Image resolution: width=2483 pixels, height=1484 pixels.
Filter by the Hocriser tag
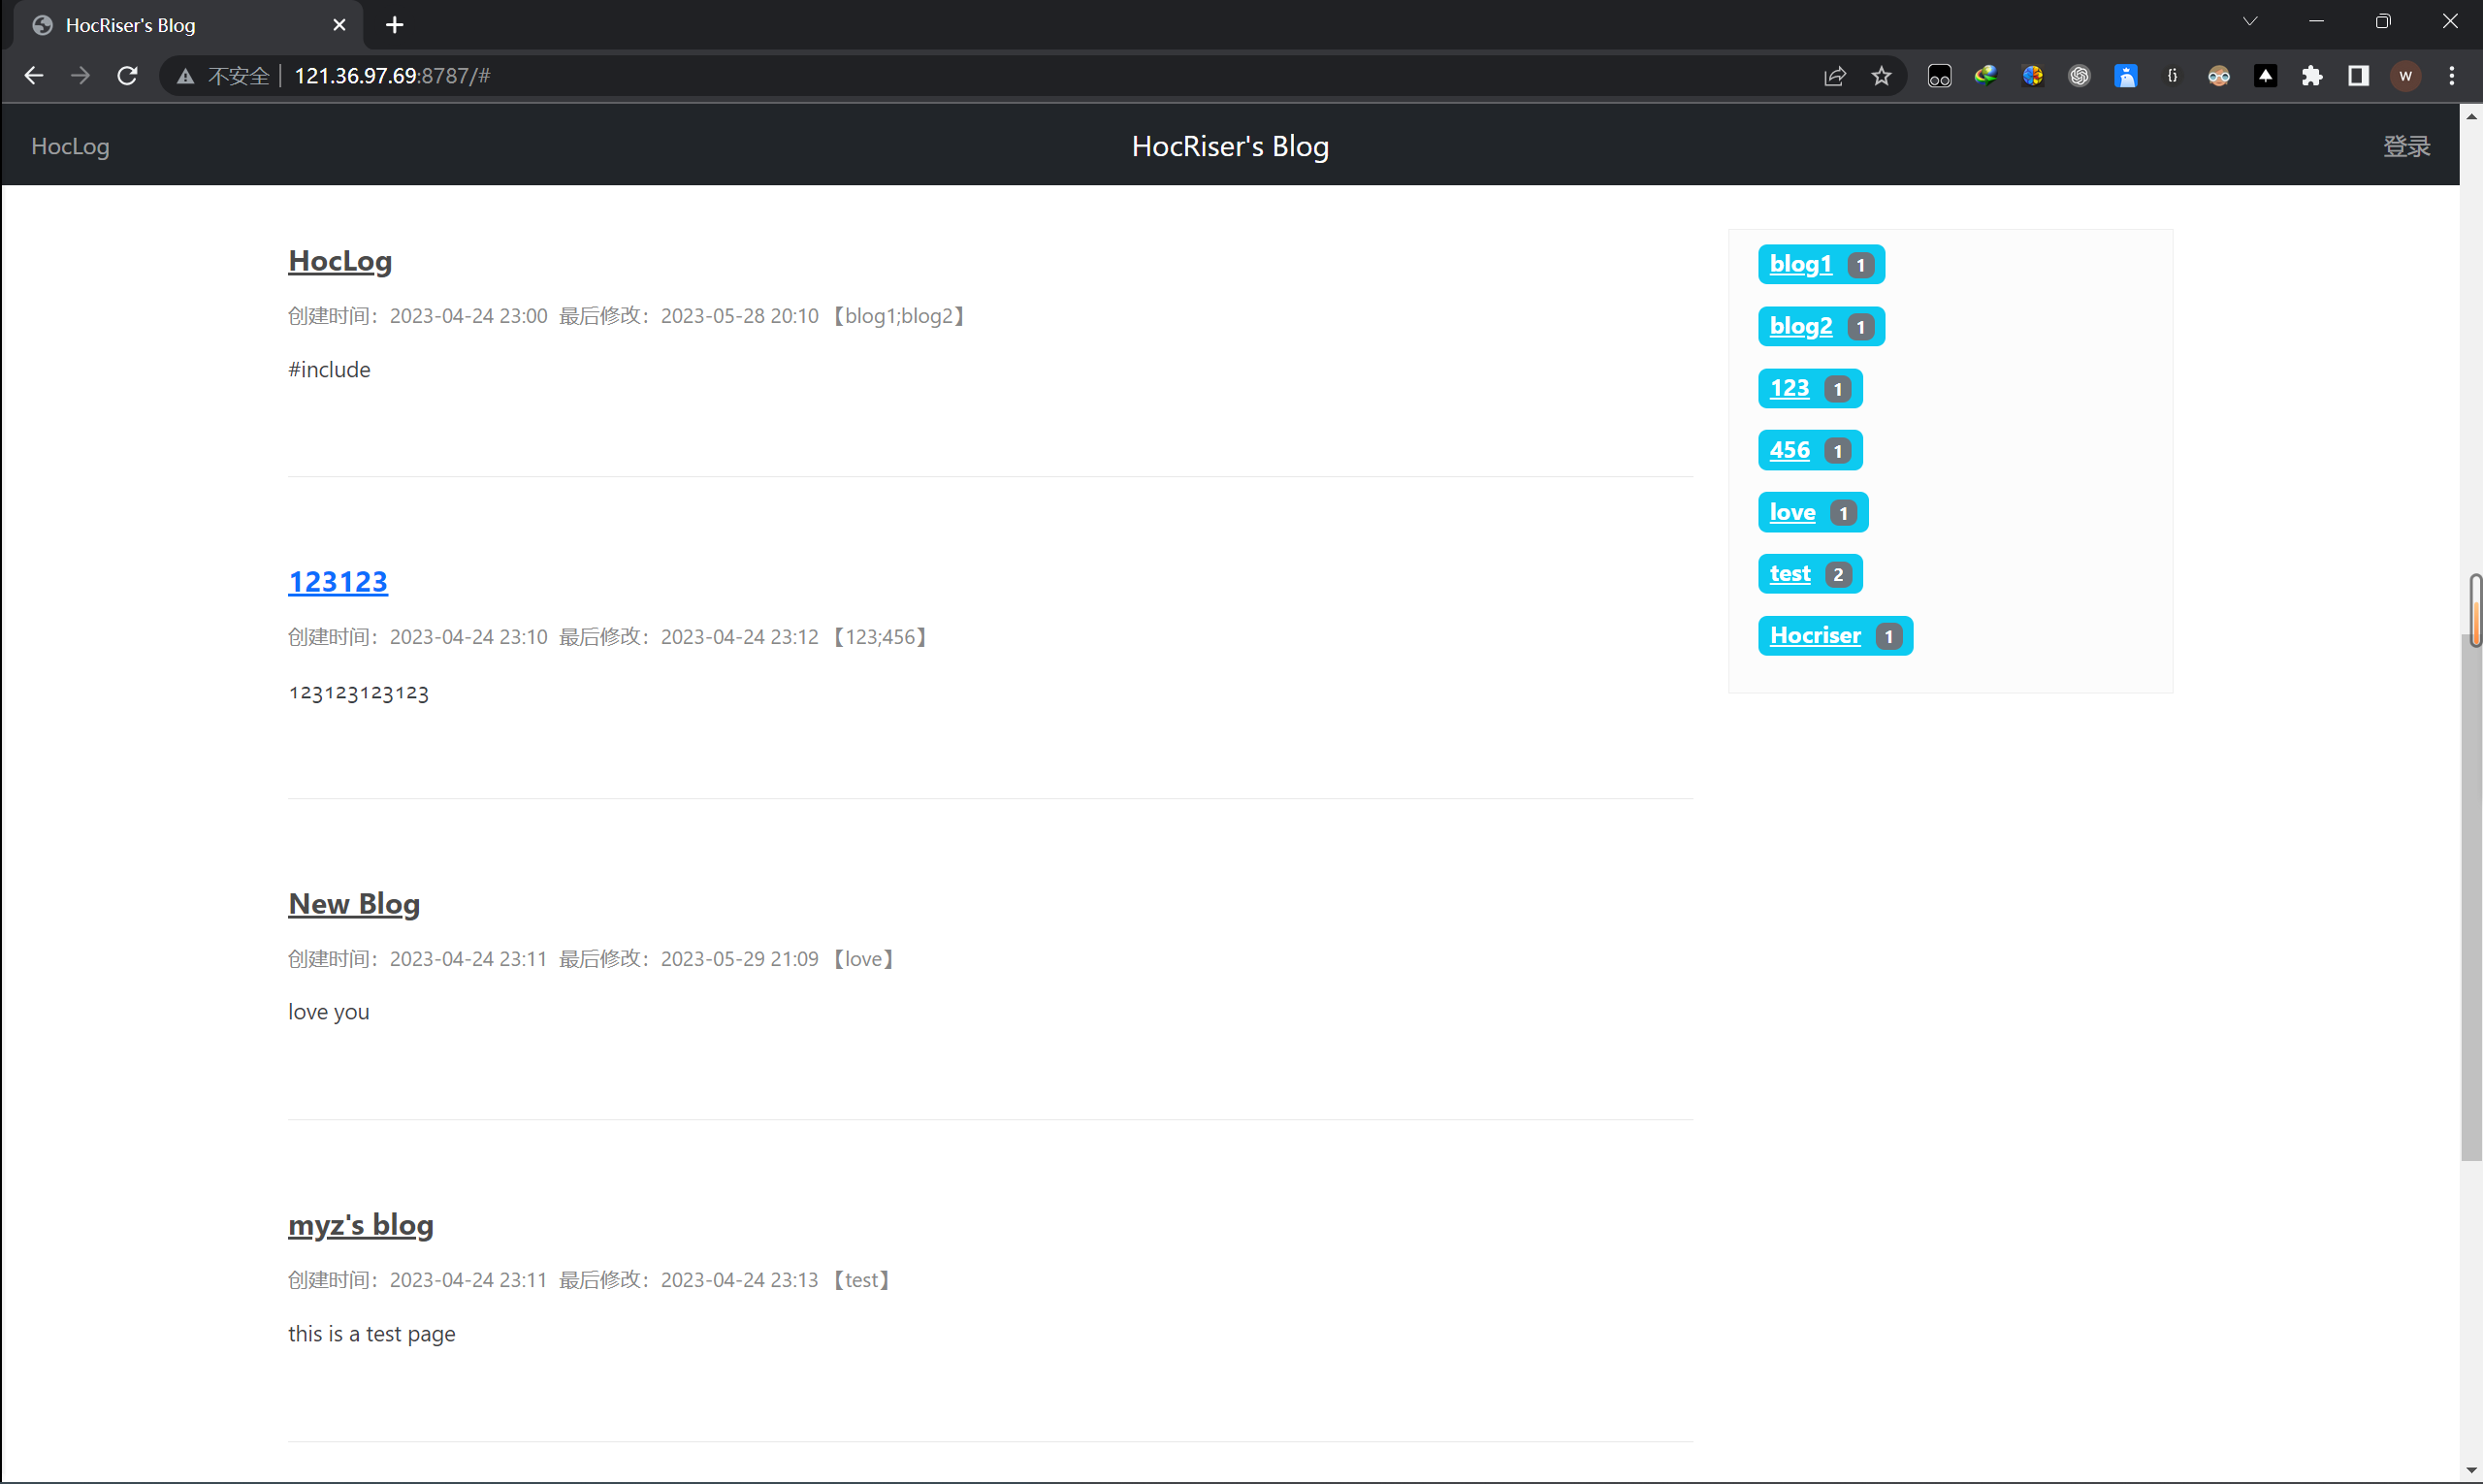coord(1814,636)
